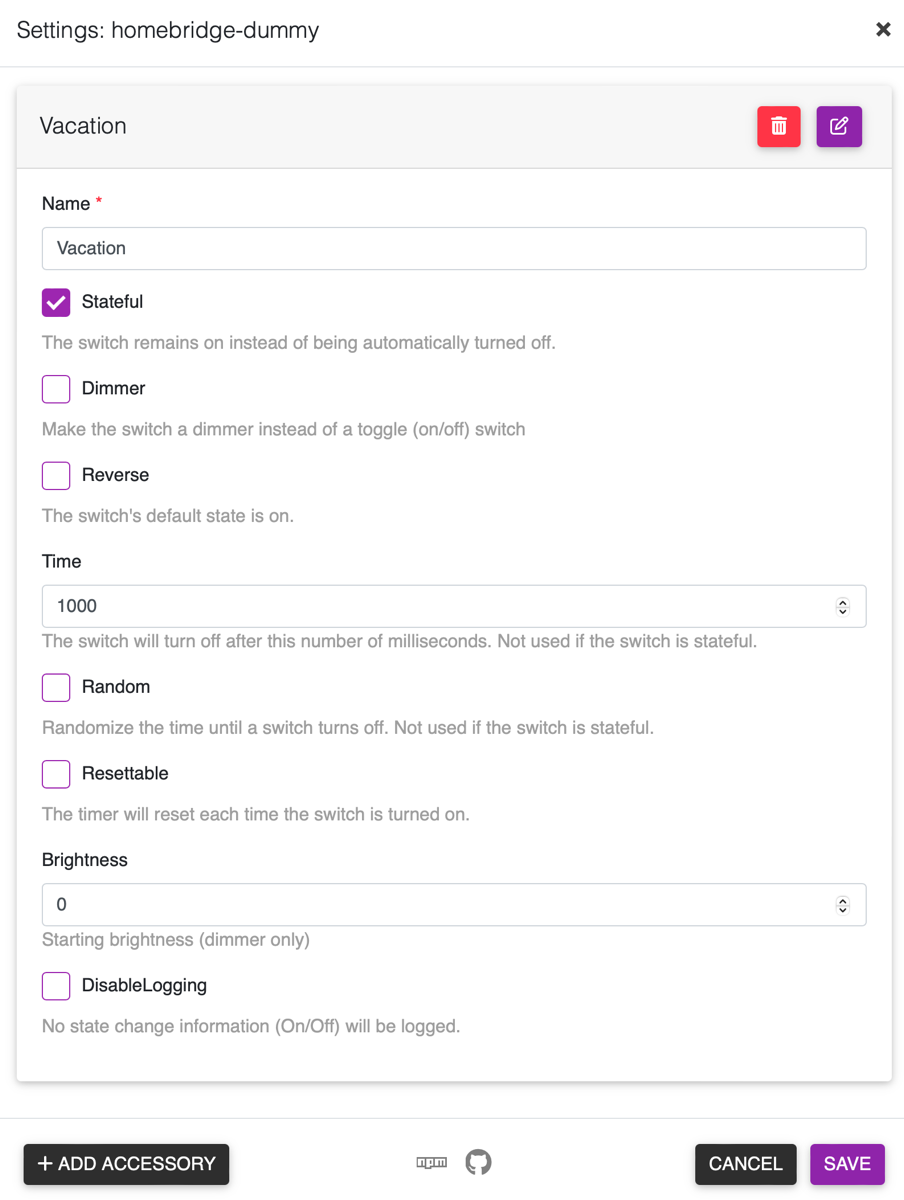Tick the Random checkbox
Viewport: 904px width, 1200px height.
[56, 687]
